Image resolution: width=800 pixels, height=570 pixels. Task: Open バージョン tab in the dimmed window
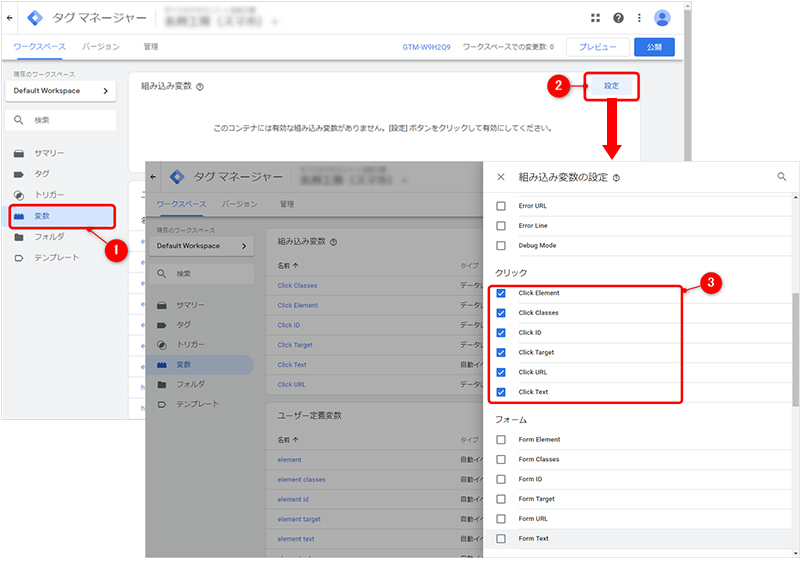239,204
